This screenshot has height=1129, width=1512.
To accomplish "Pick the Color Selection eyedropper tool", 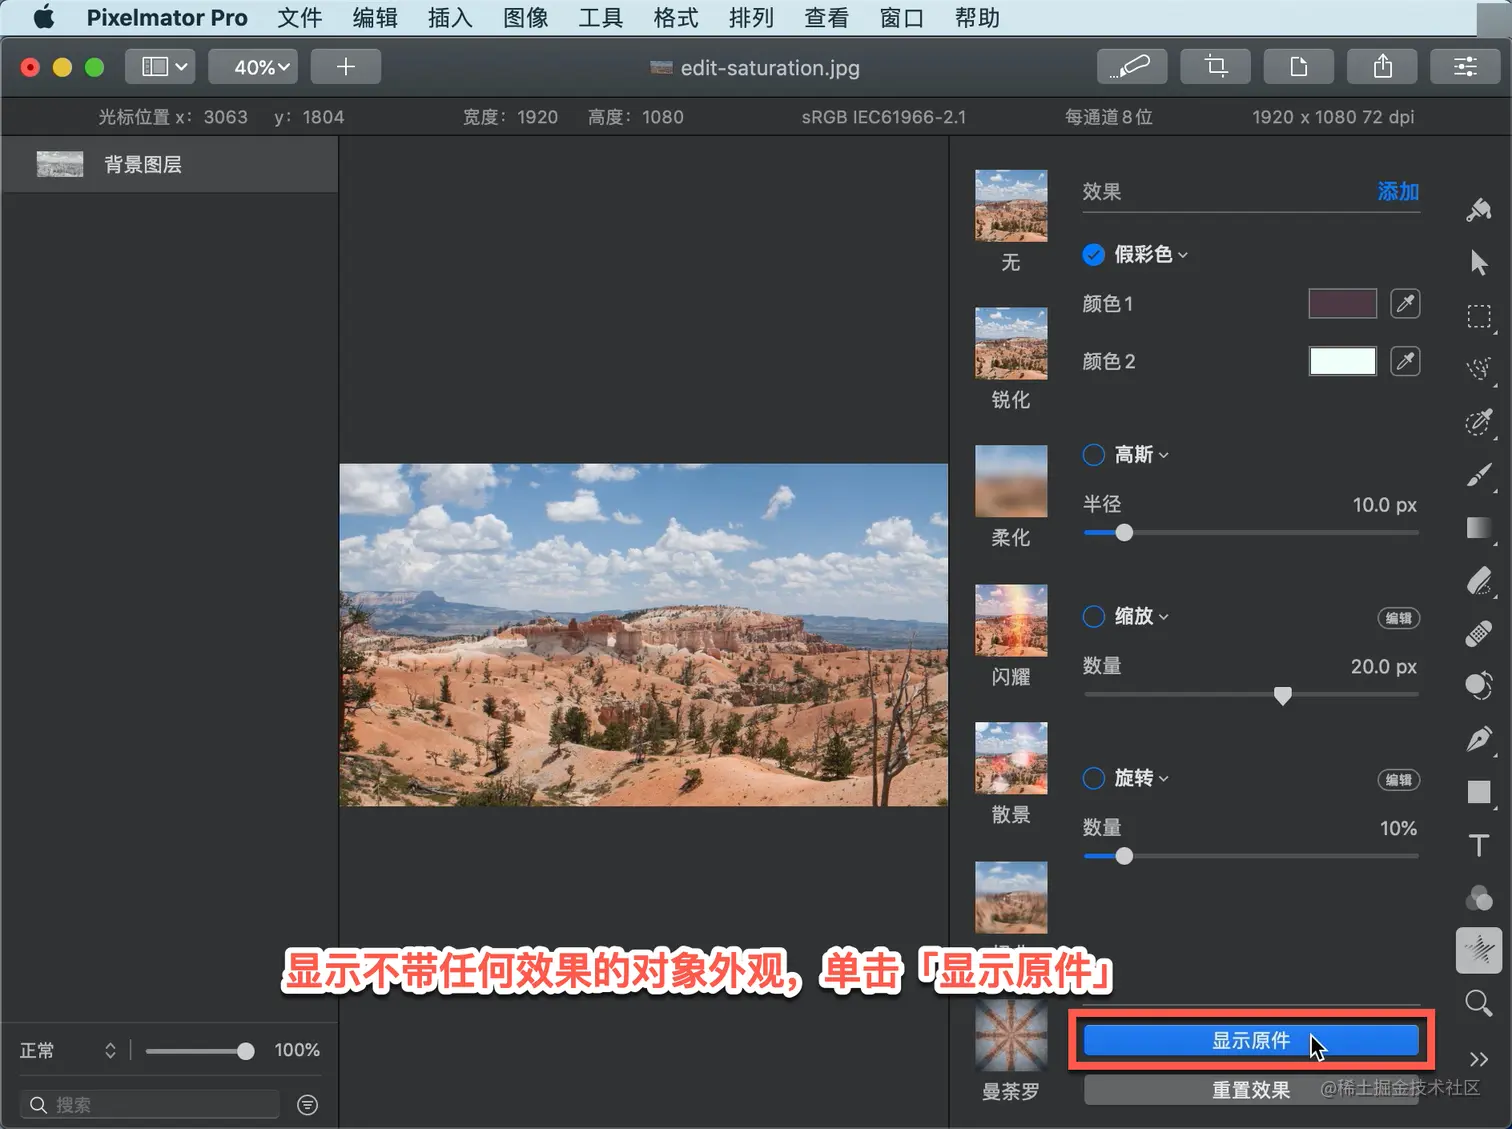I will point(1479,423).
